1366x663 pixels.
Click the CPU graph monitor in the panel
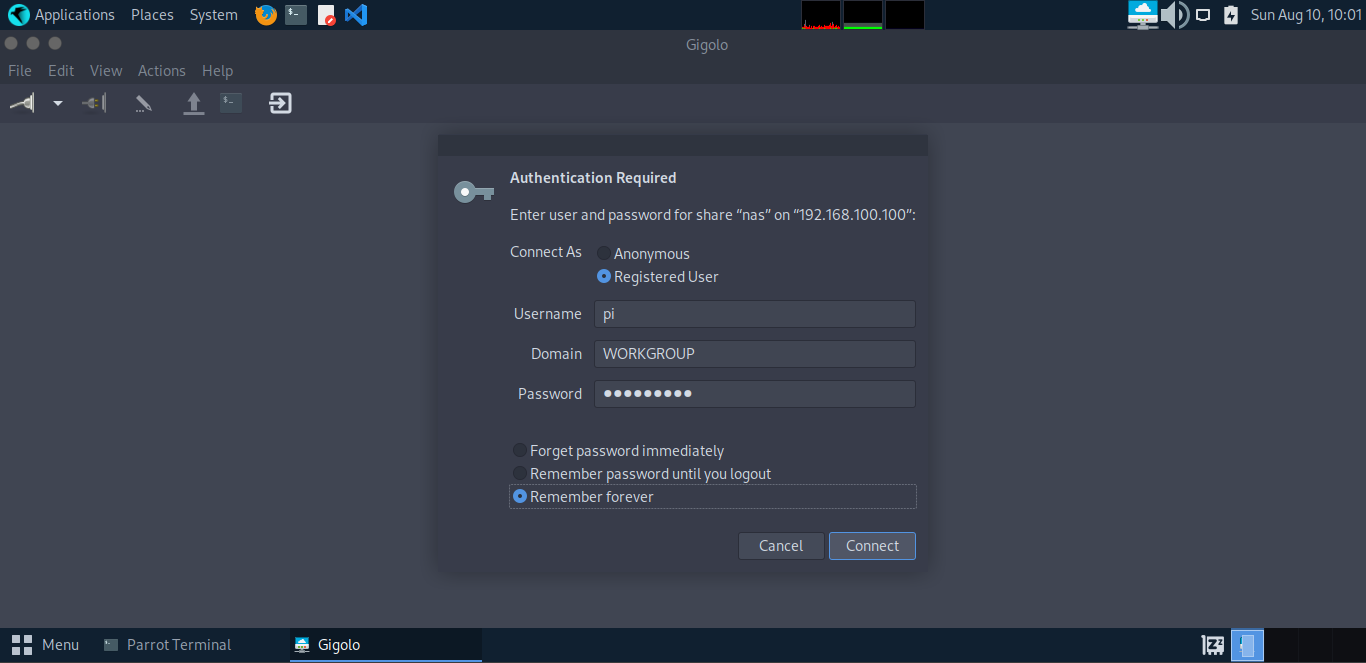pos(820,14)
